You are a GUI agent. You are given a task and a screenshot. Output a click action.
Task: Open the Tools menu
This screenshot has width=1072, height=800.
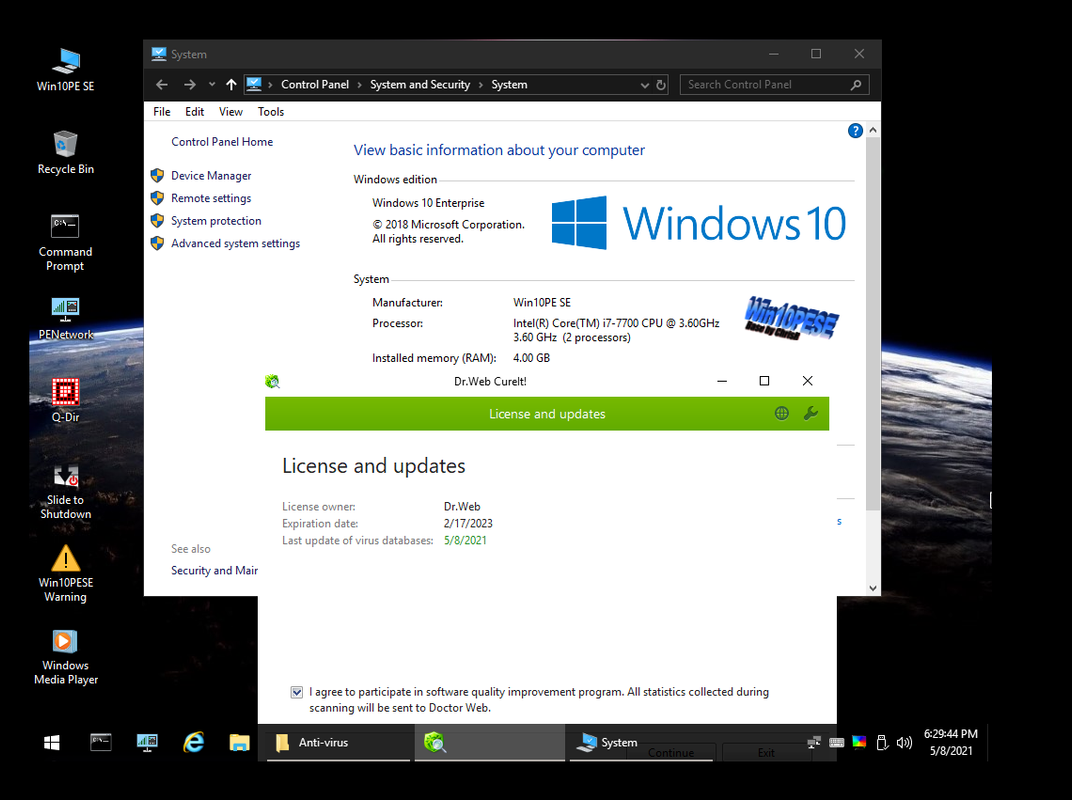coord(271,112)
